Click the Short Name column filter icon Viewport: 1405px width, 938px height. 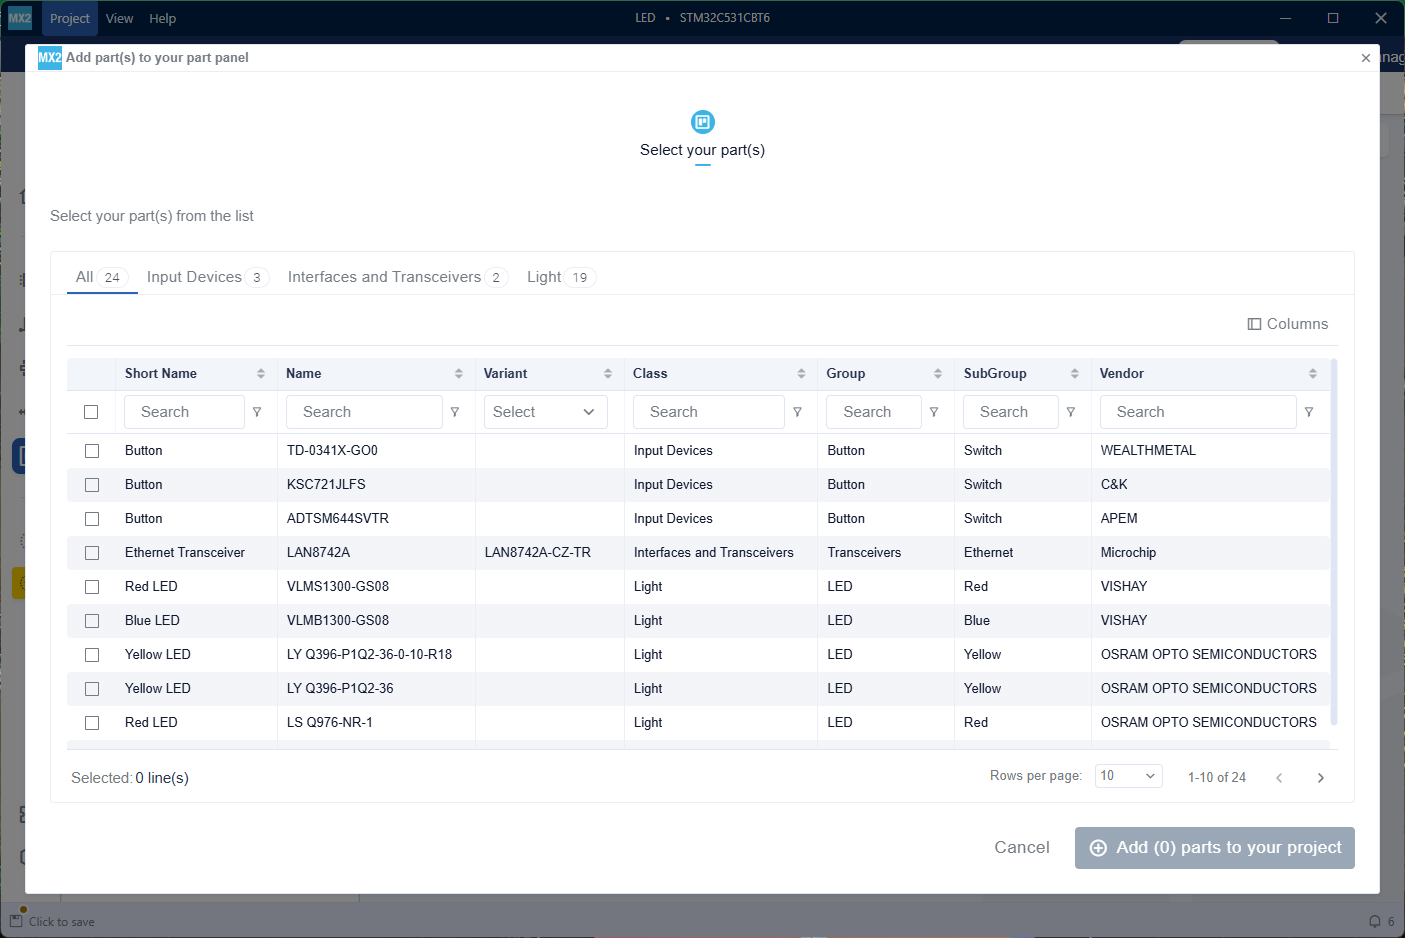(x=257, y=412)
